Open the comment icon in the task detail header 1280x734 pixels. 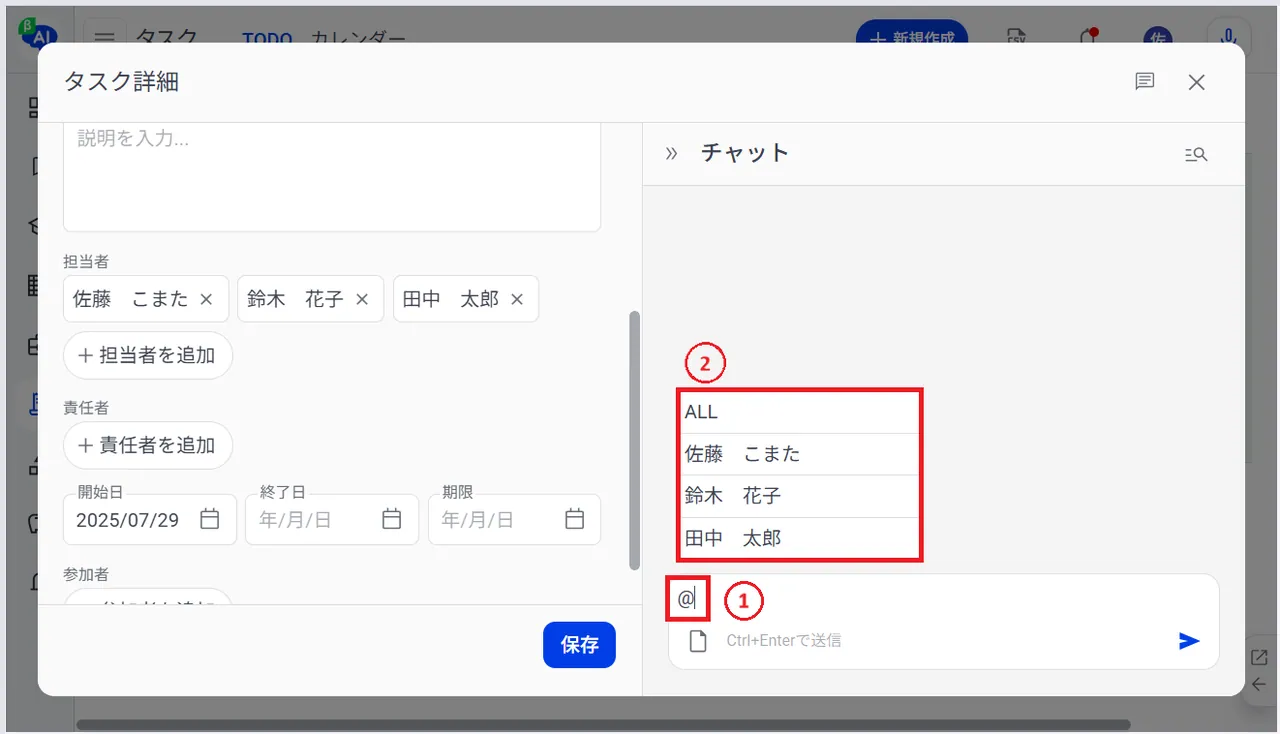1145,82
